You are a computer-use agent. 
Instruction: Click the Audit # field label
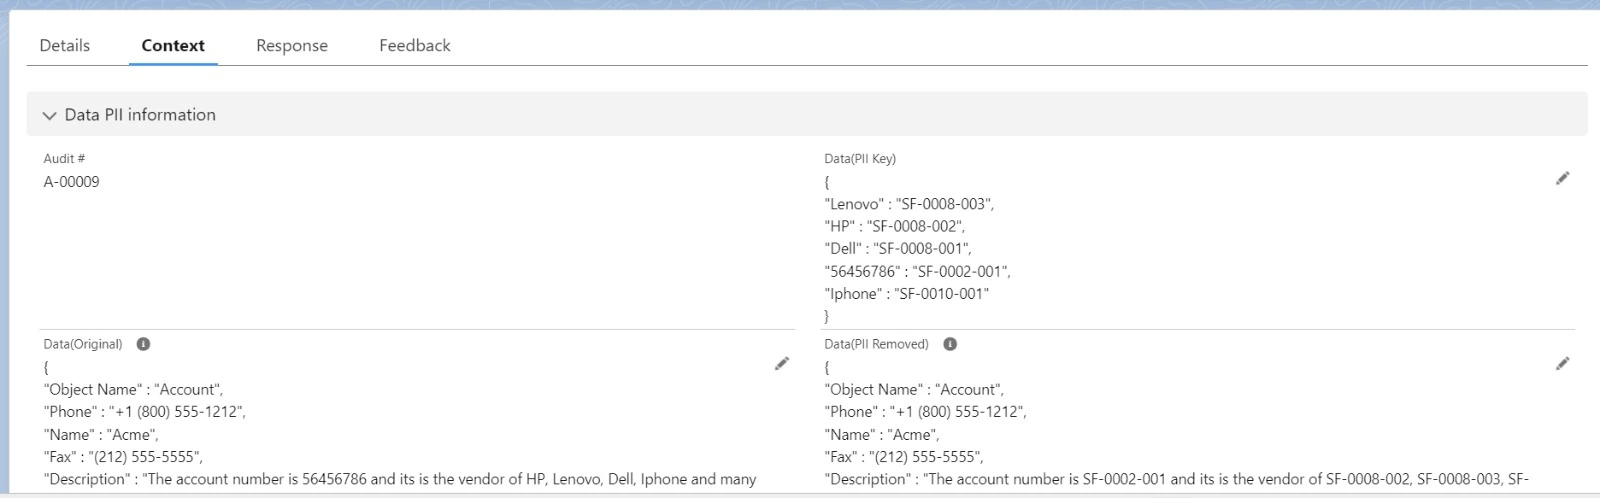(64, 159)
